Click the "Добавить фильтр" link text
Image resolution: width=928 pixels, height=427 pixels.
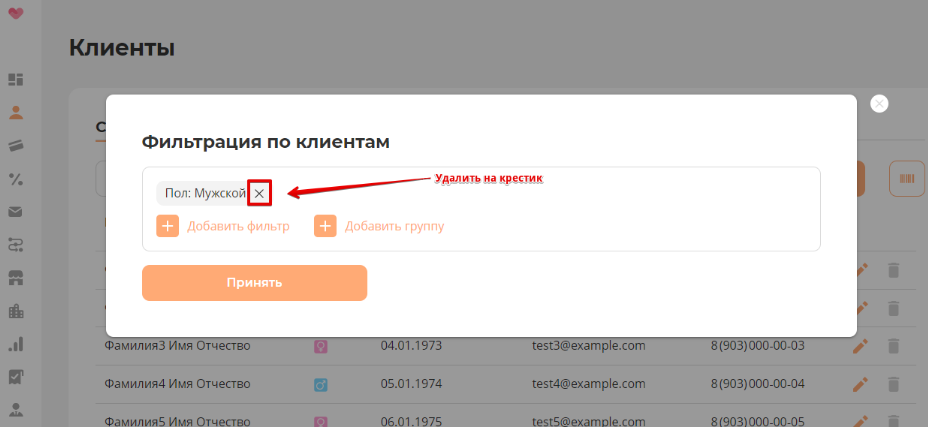tap(238, 226)
